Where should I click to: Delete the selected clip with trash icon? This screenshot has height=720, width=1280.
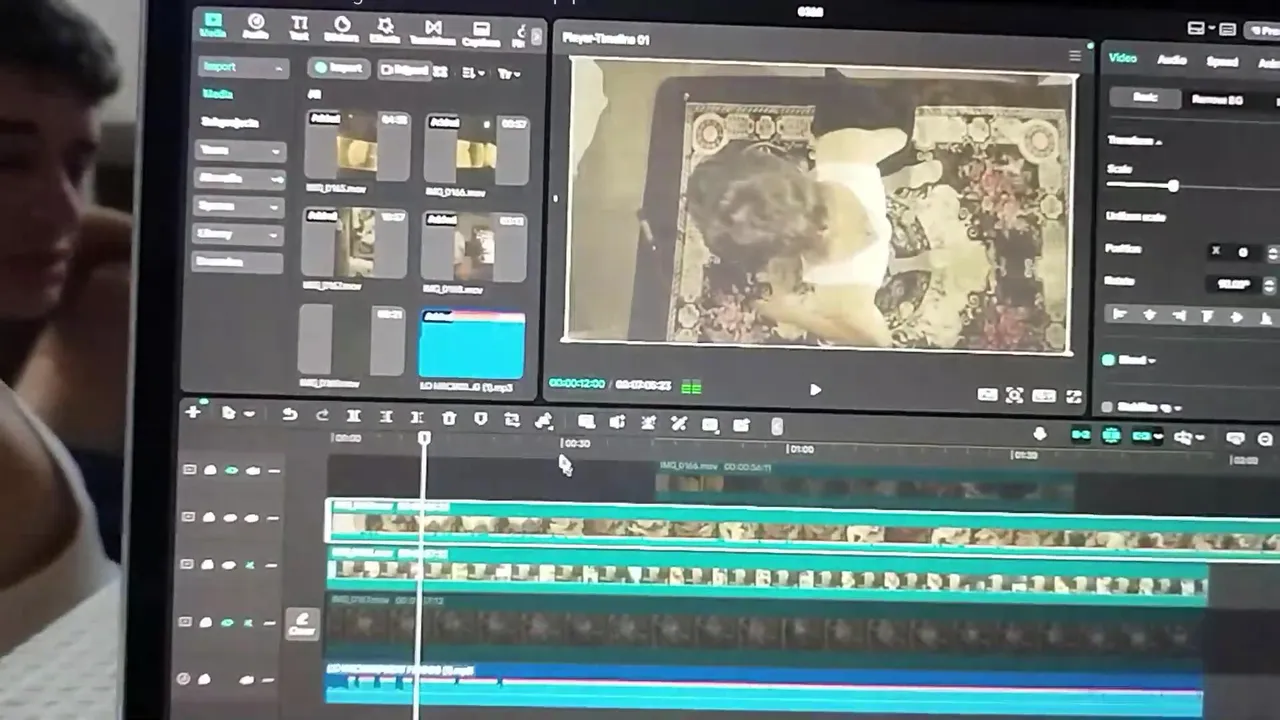coord(449,419)
